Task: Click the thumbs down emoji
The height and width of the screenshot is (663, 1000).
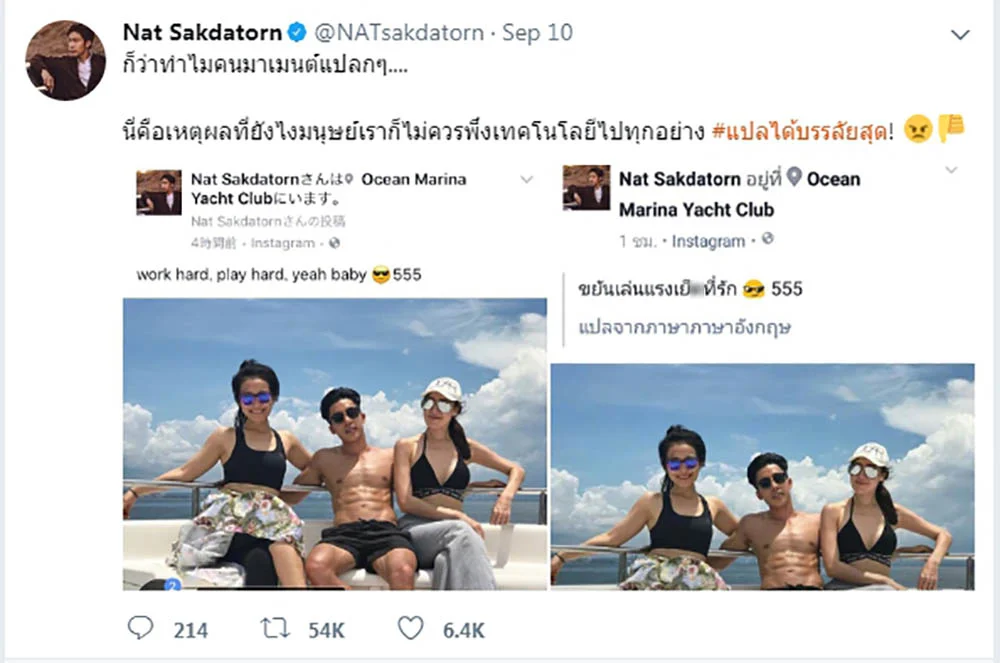Action: [x=952, y=128]
